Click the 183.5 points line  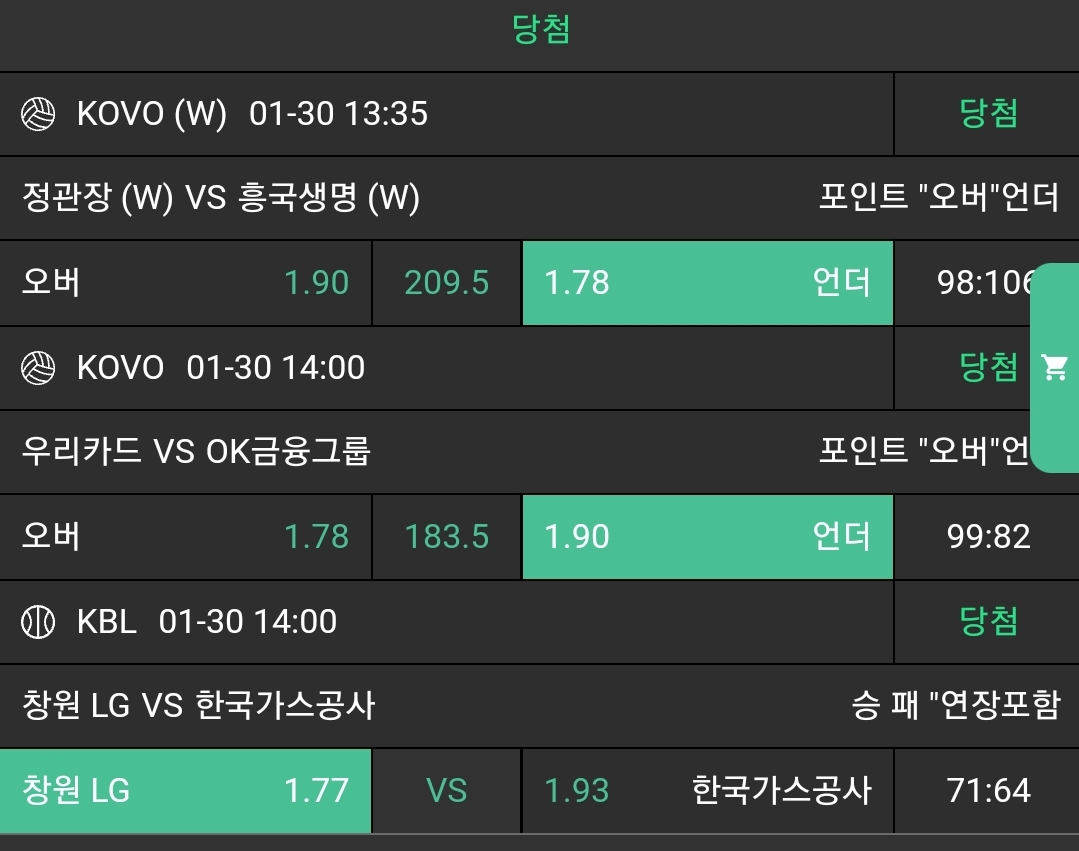[446, 537]
